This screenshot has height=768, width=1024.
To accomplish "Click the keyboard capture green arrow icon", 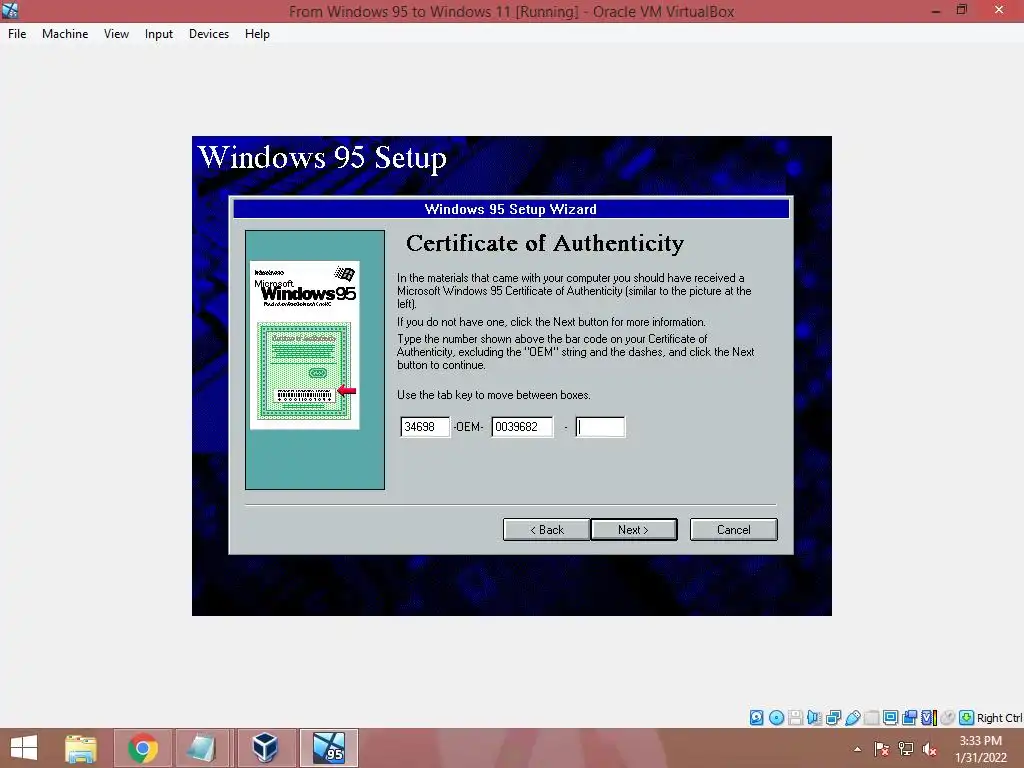I will [x=967, y=718].
